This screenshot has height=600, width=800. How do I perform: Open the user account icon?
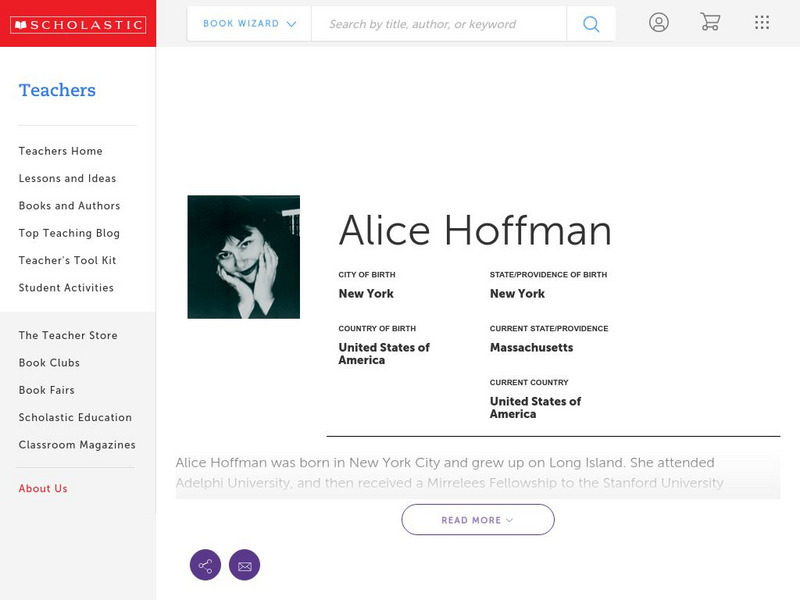pyautogui.click(x=658, y=23)
